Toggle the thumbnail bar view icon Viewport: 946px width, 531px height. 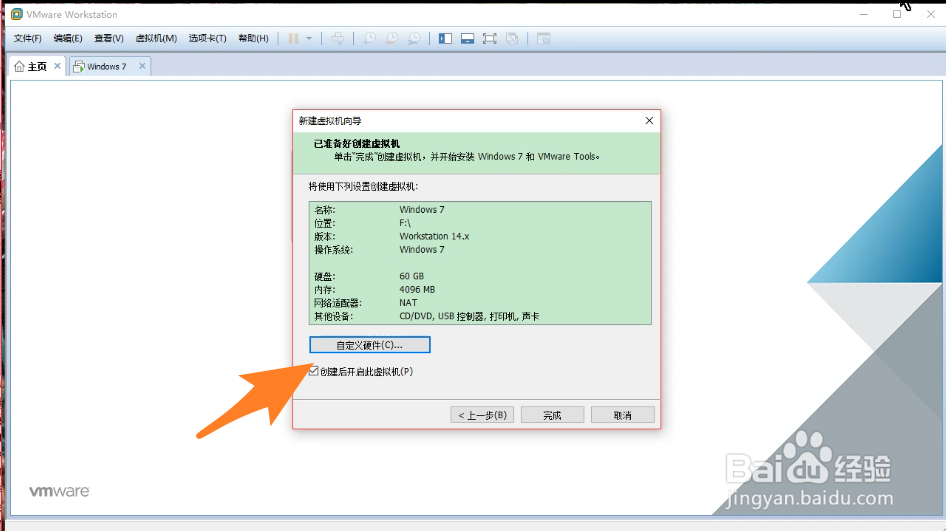[x=468, y=39]
